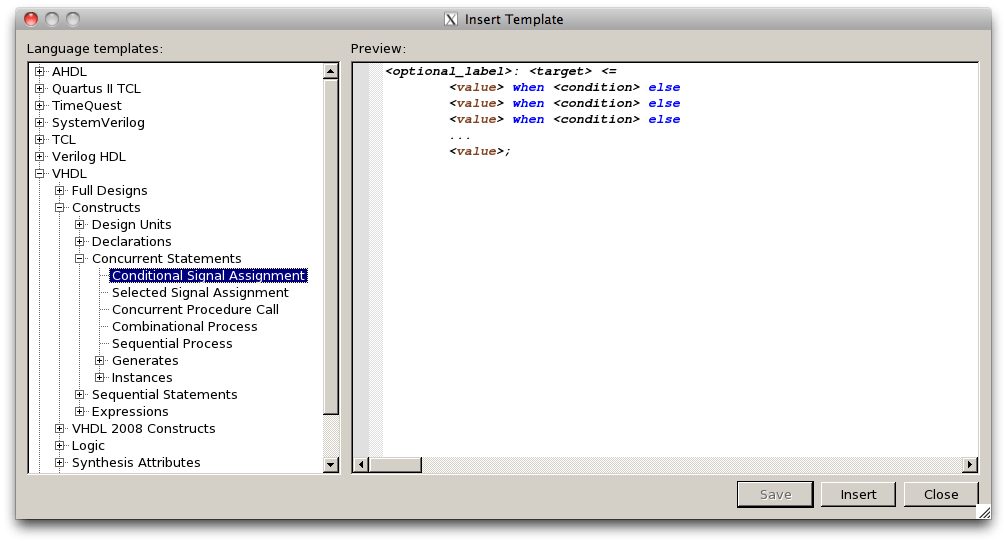The height and width of the screenshot is (543, 1007).
Task: Expand the Generates node
Action: [x=100, y=361]
